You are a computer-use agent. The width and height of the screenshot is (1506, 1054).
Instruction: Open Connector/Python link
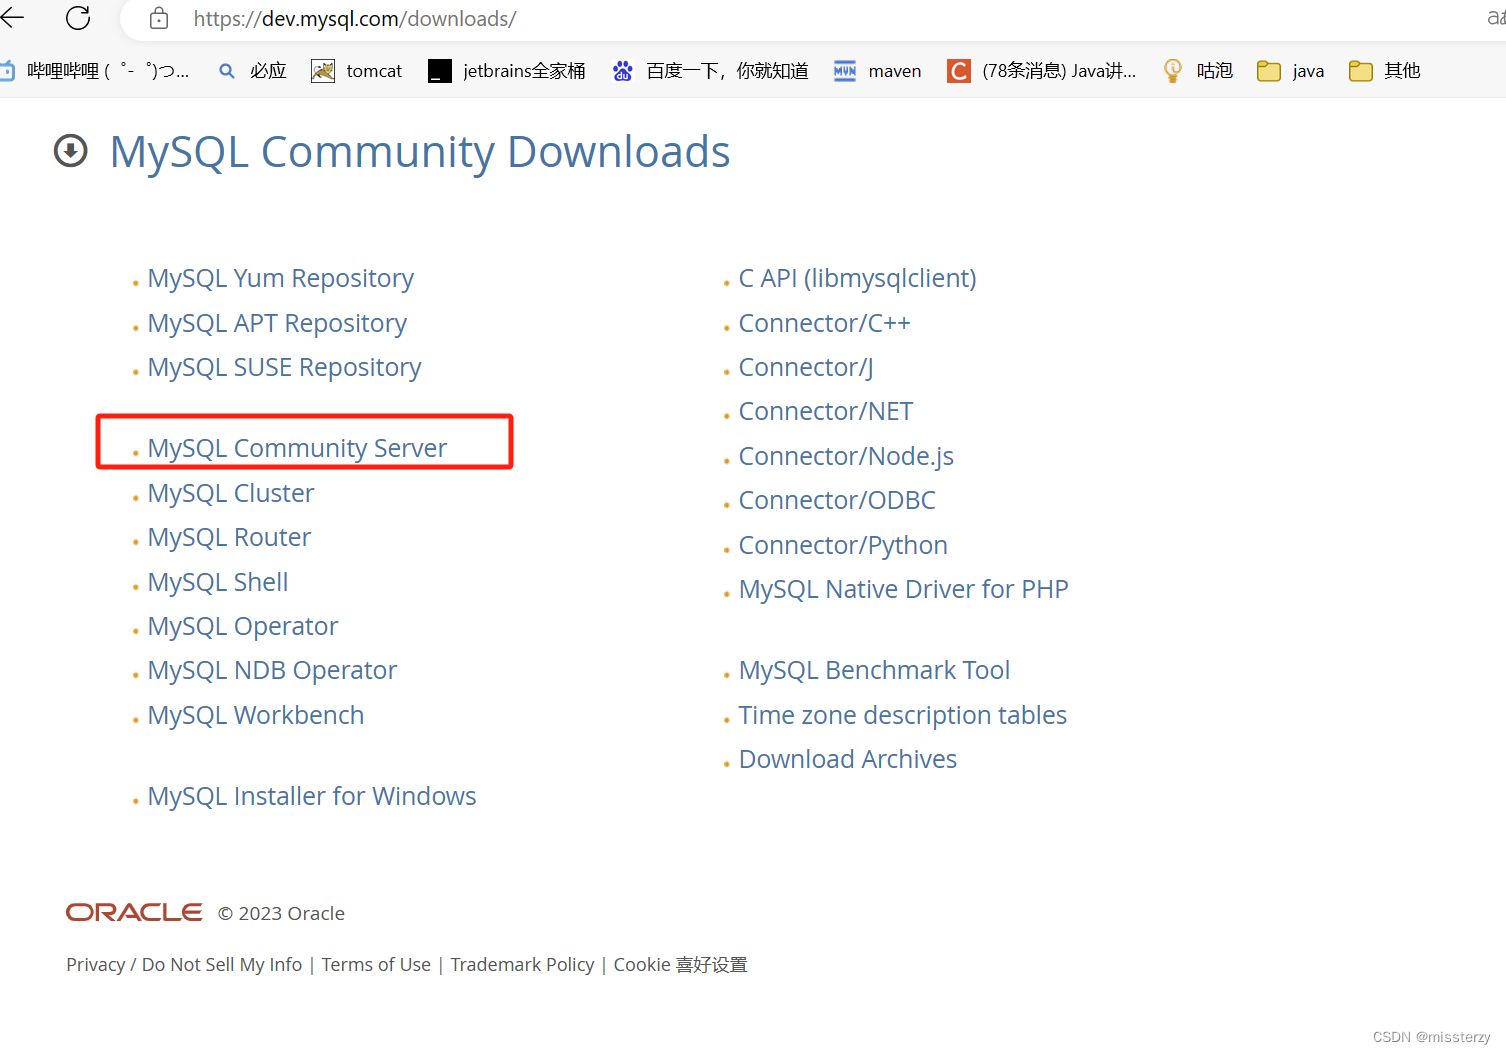coord(843,545)
